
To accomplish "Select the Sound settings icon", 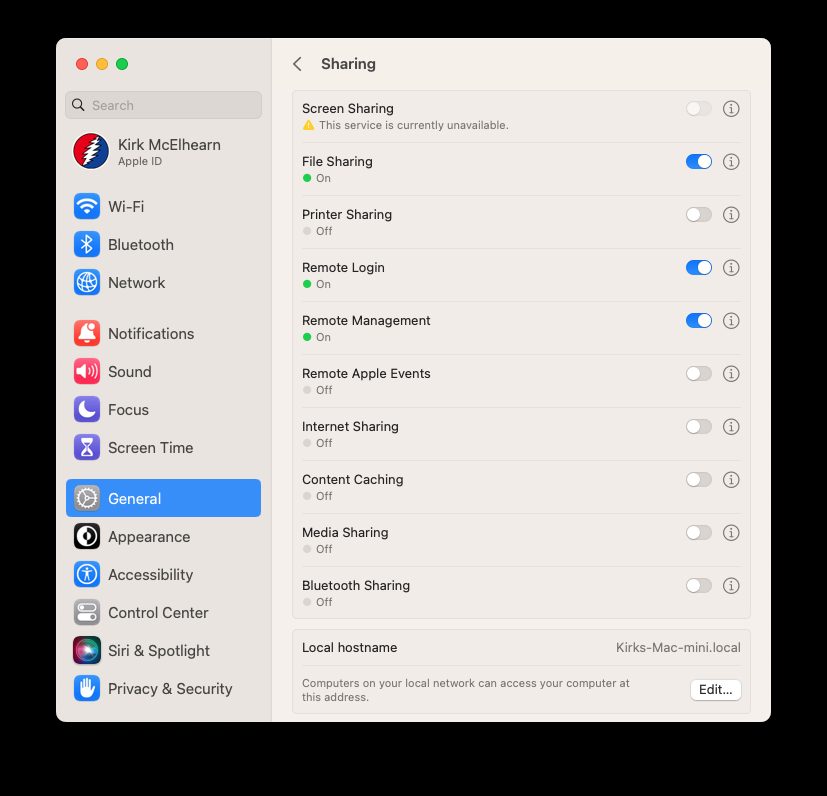I will tap(86, 371).
